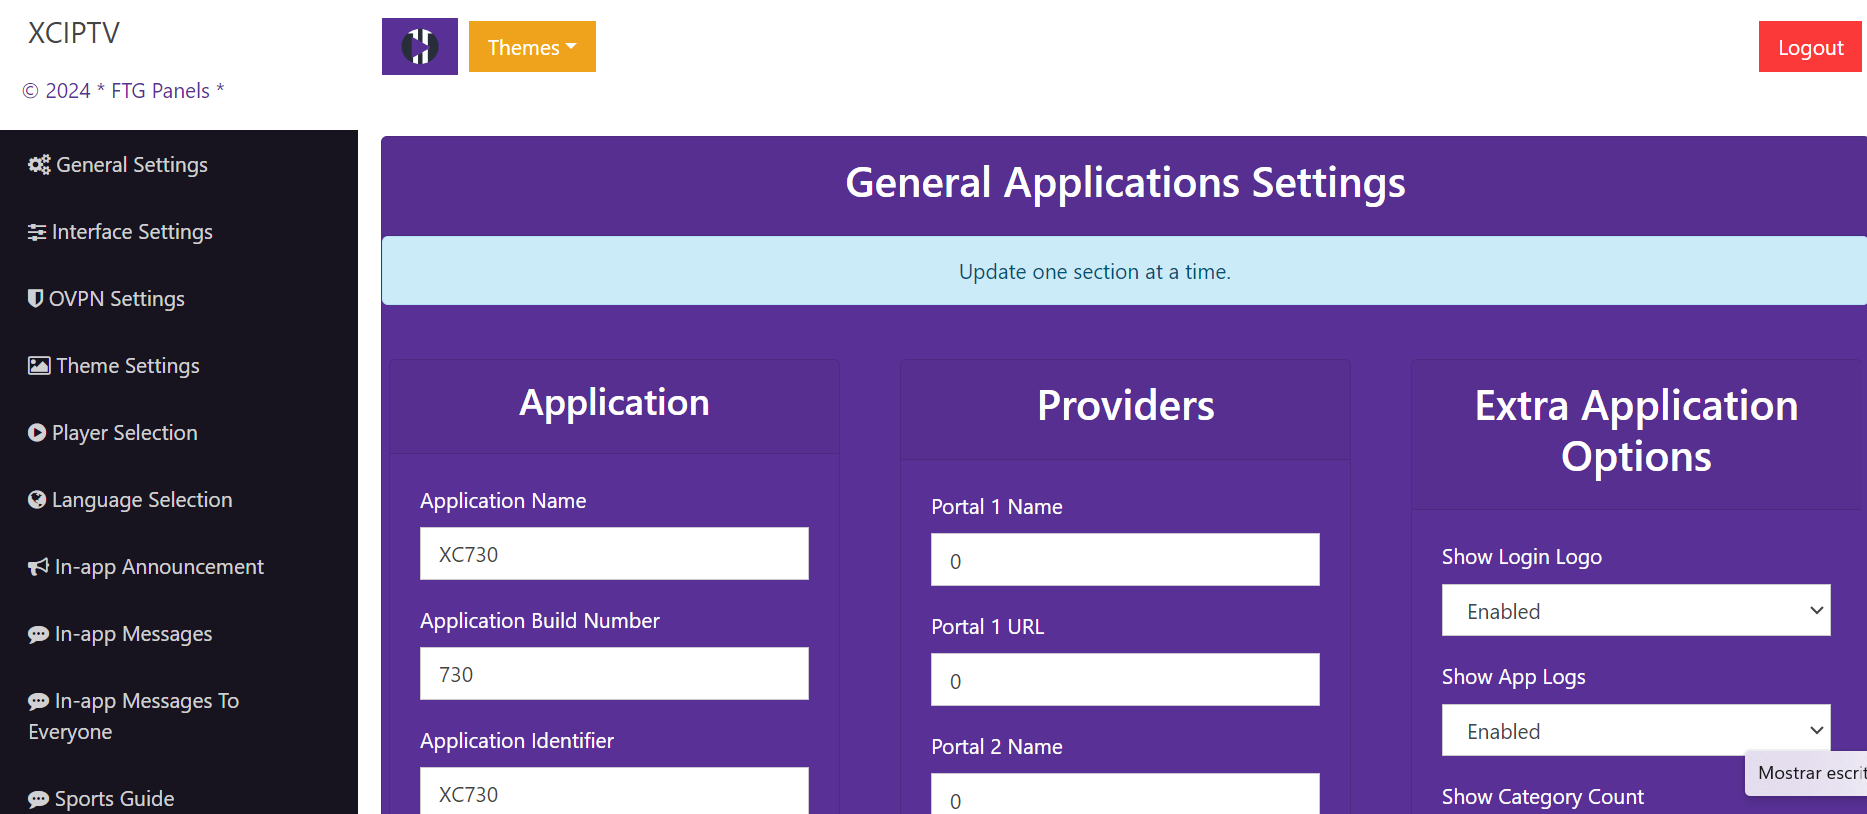Image resolution: width=1867 pixels, height=814 pixels.
Task: Click the XCIPTV brand title link
Action: coord(74,33)
